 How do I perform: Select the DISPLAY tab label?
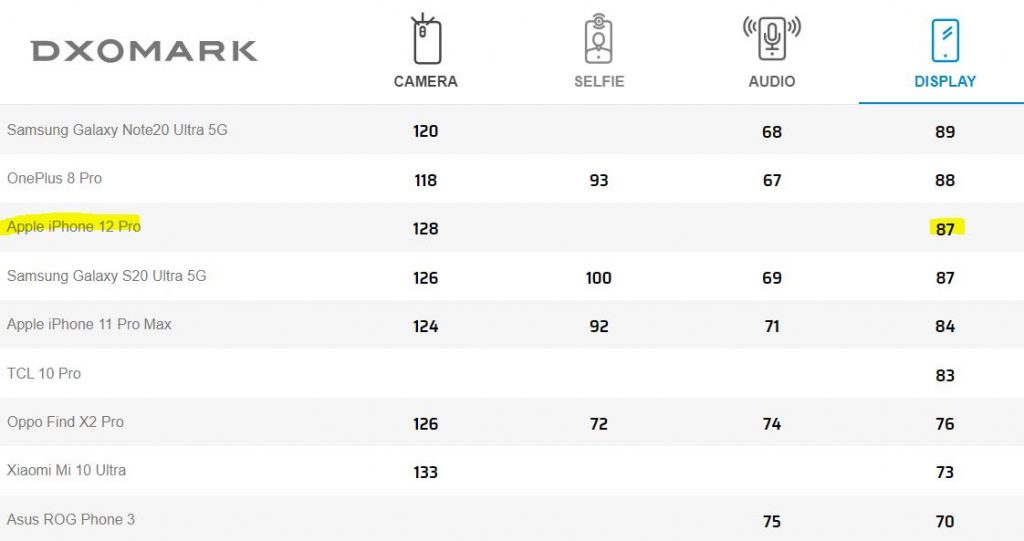pos(945,82)
